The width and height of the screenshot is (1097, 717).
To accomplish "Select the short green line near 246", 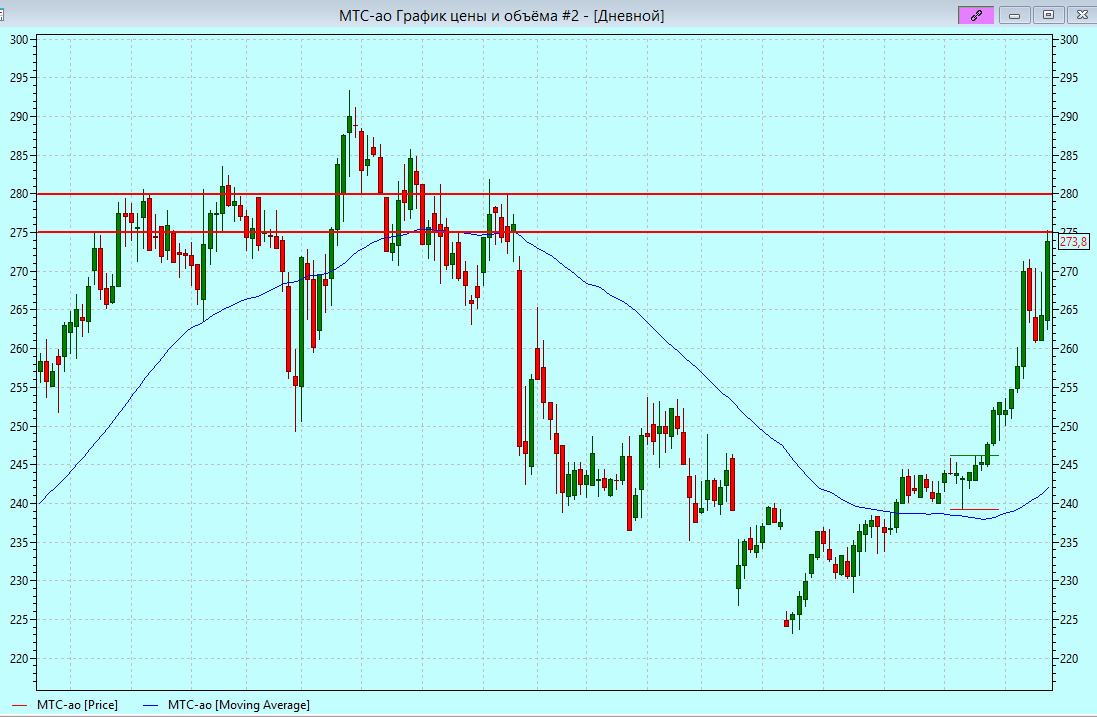I will point(974,455).
